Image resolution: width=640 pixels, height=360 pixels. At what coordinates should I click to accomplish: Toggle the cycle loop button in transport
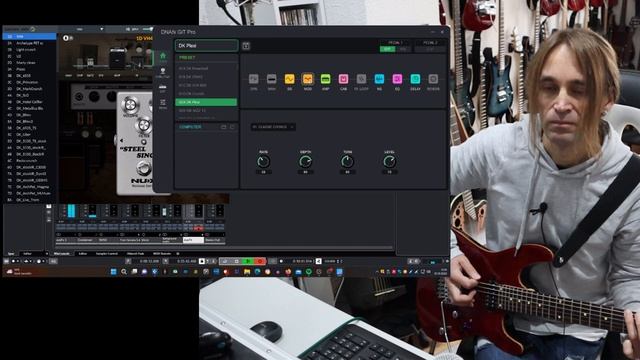[x=225, y=261]
